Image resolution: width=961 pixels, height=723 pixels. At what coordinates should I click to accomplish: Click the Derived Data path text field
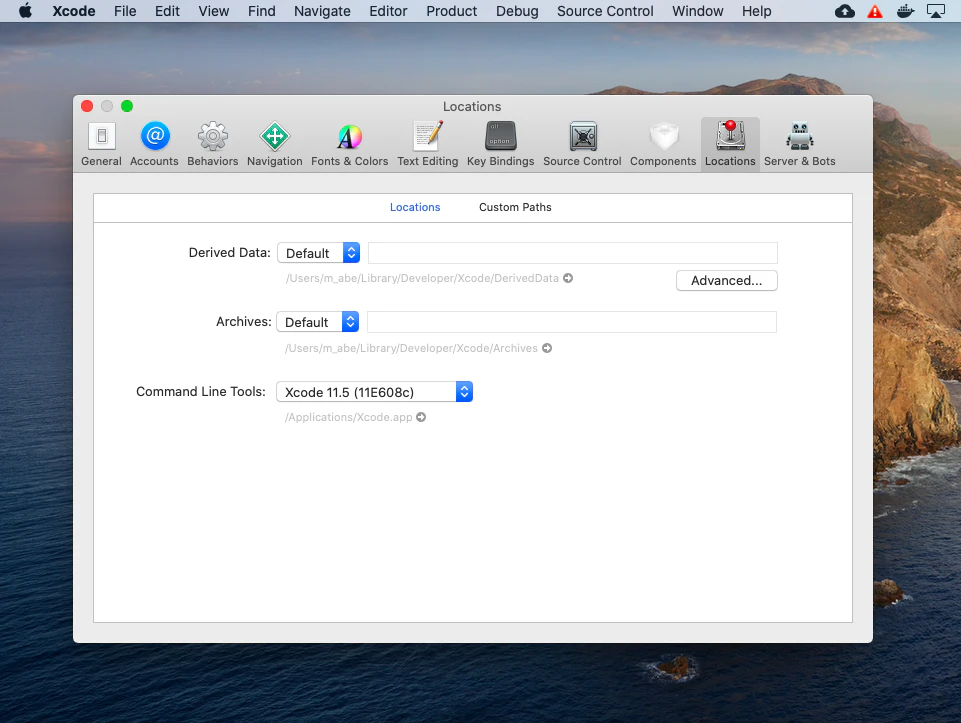(x=572, y=253)
